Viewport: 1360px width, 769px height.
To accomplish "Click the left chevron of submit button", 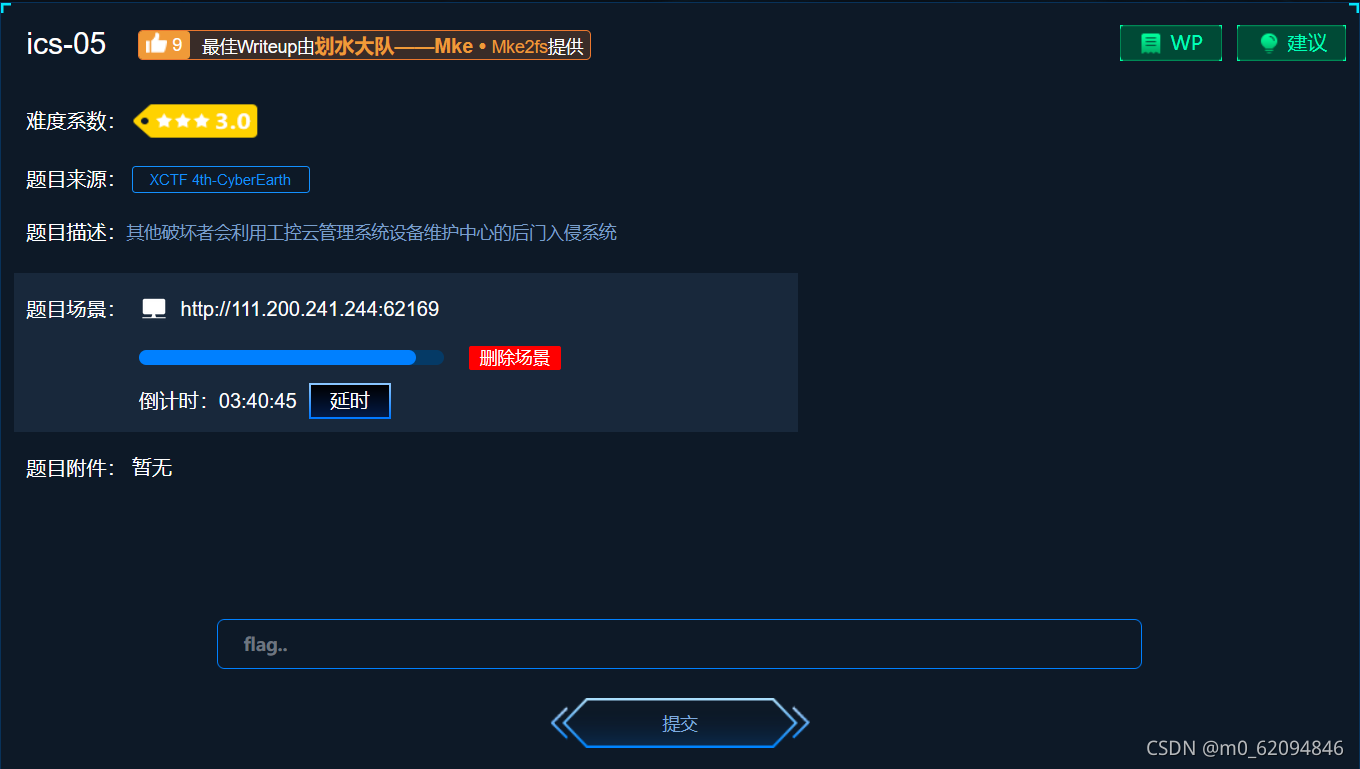I will [x=559, y=723].
